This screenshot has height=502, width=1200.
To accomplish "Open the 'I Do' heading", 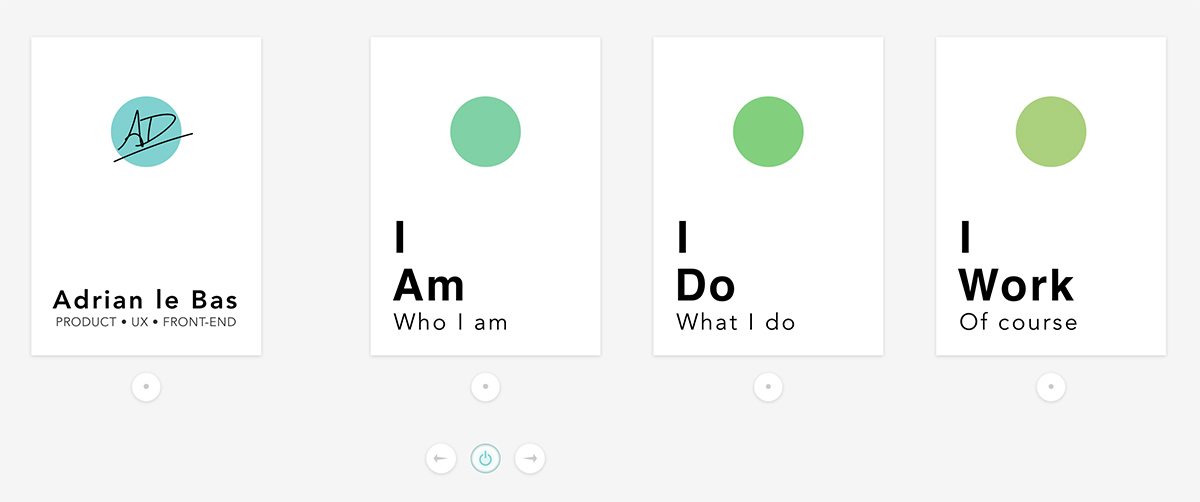I will (706, 261).
